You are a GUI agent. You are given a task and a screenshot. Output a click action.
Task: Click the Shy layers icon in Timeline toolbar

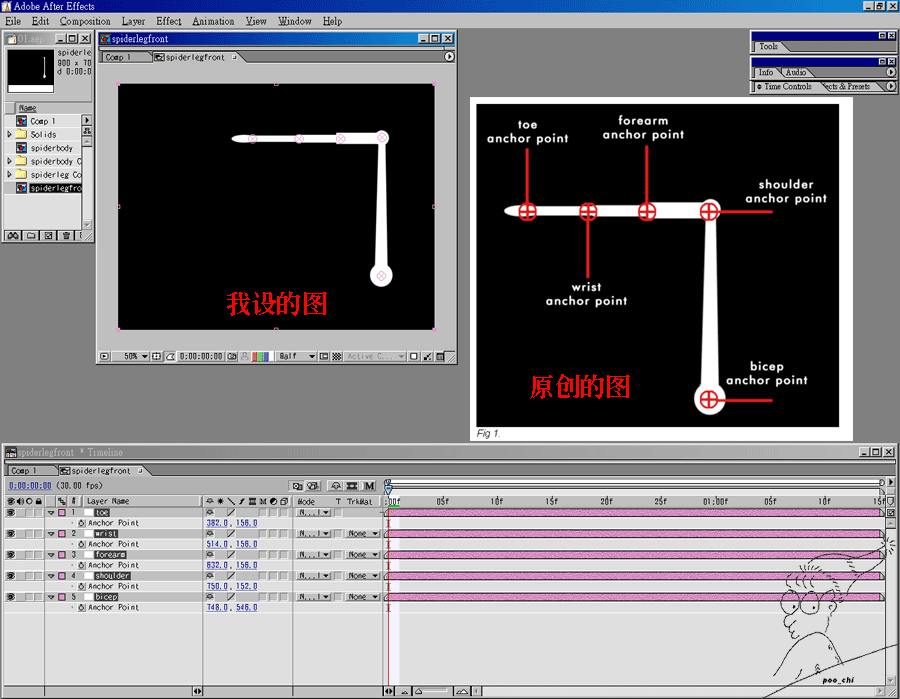(x=336, y=486)
